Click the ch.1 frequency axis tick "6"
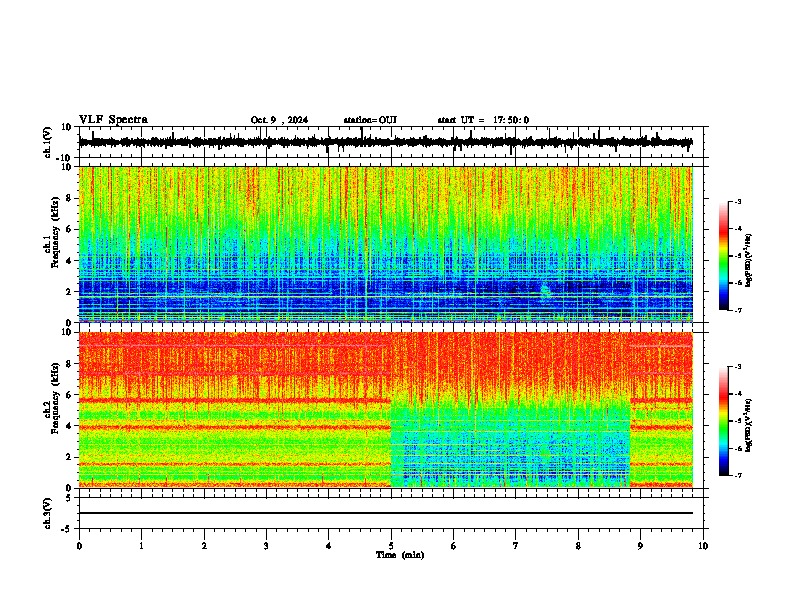This screenshot has height=612, width=792. click(70, 229)
